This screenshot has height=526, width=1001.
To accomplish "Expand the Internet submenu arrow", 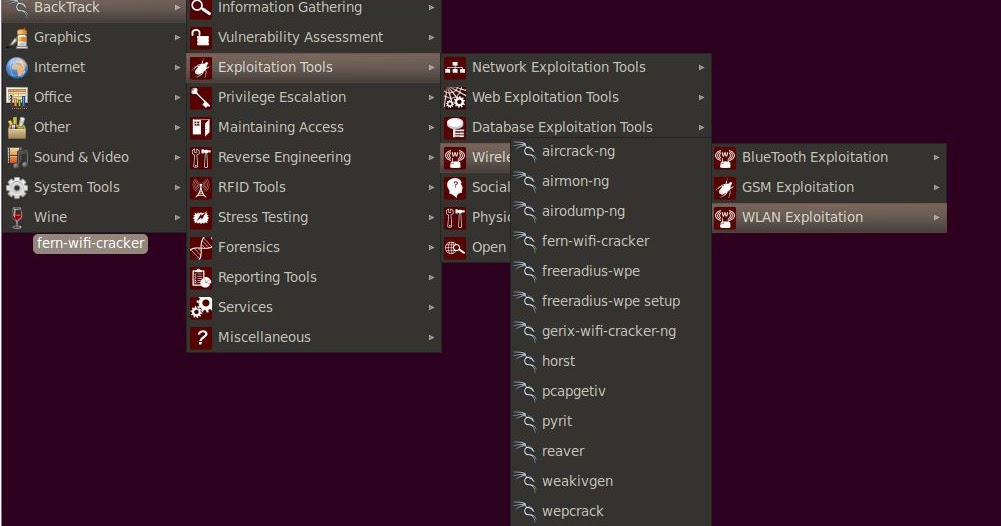I will tap(177, 67).
